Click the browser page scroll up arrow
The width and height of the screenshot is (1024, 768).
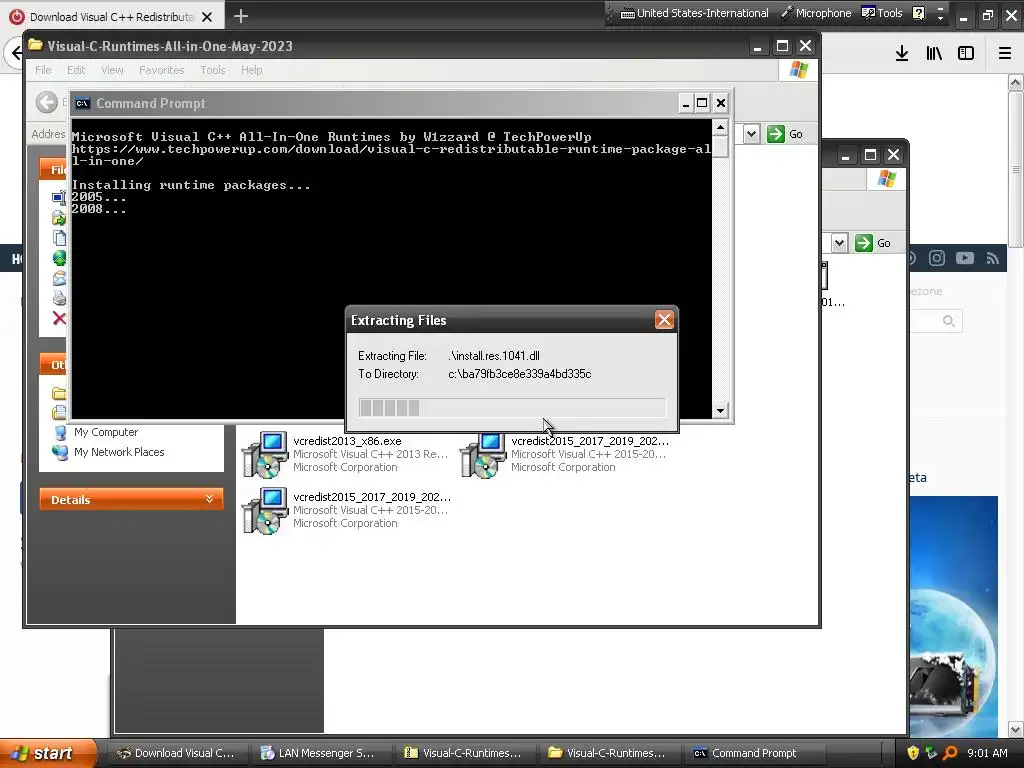[1016, 82]
